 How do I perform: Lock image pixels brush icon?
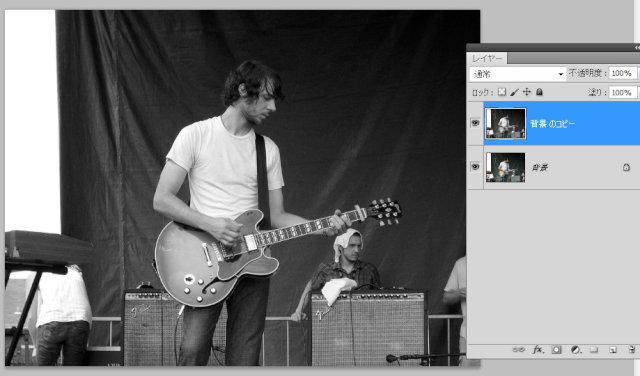[515, 92]
